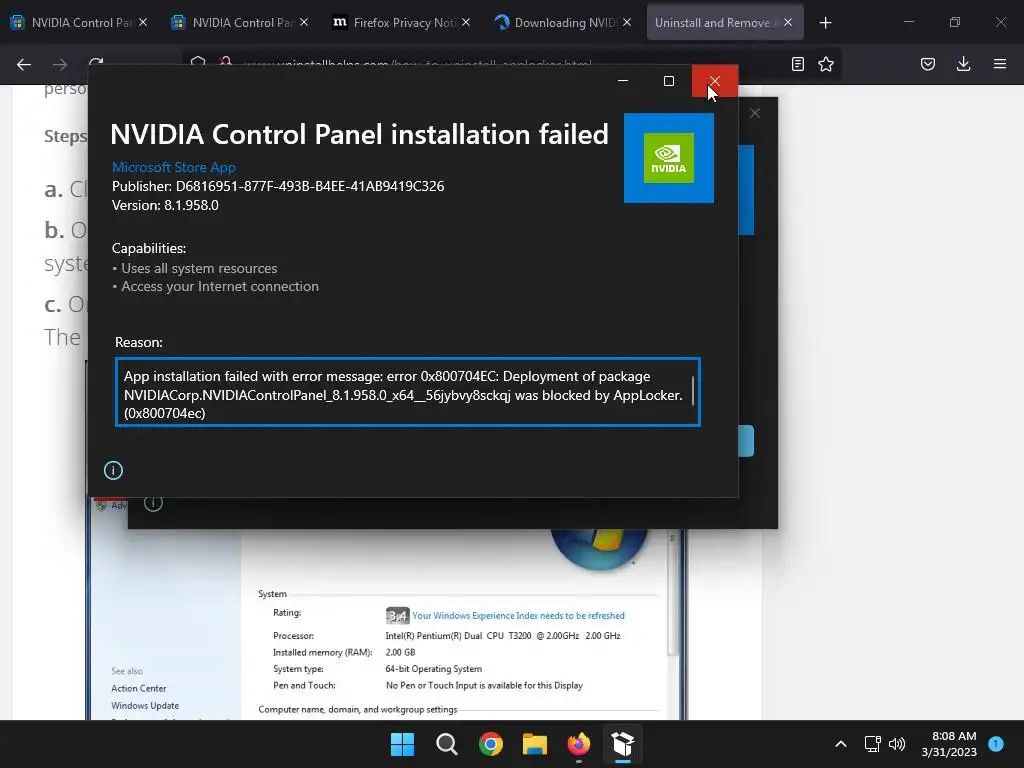Click the Windows Experience Index 3.4 rating badge

click(397, 615)
